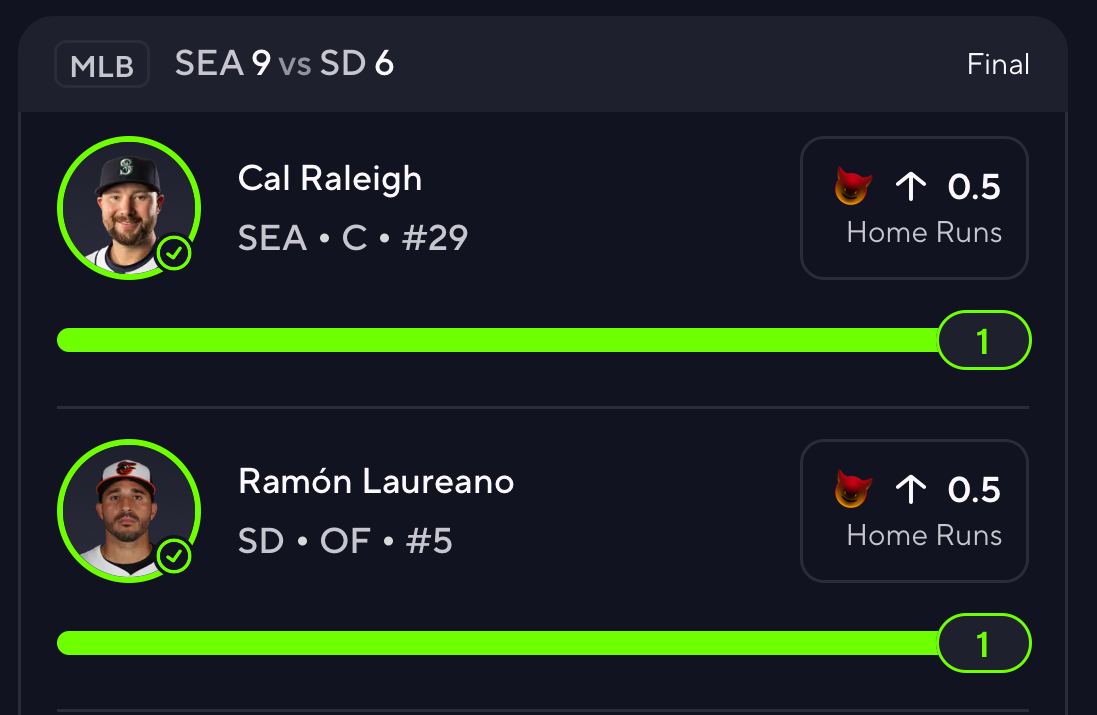
Task: Click the result value 1 for Cal Raleigh
Action: (983, 342)
